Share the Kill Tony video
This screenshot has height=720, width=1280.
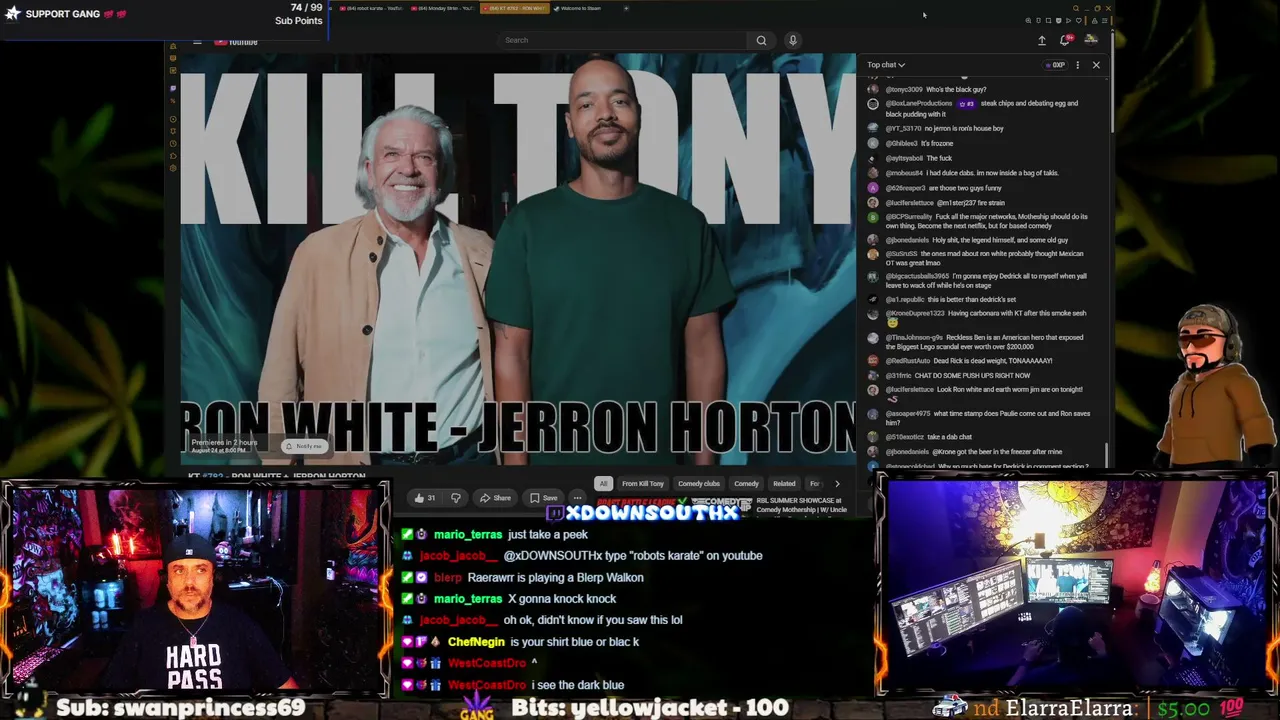(x=495, y=498)
